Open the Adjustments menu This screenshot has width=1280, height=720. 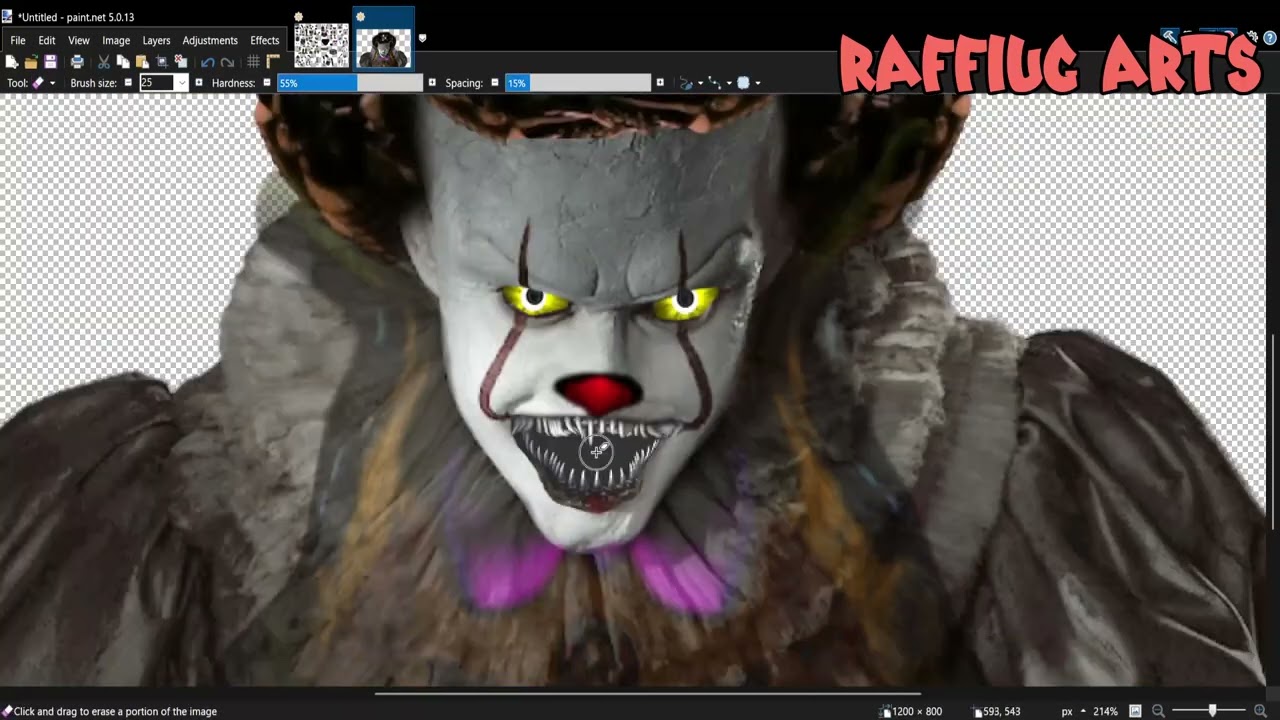[210, 40]
